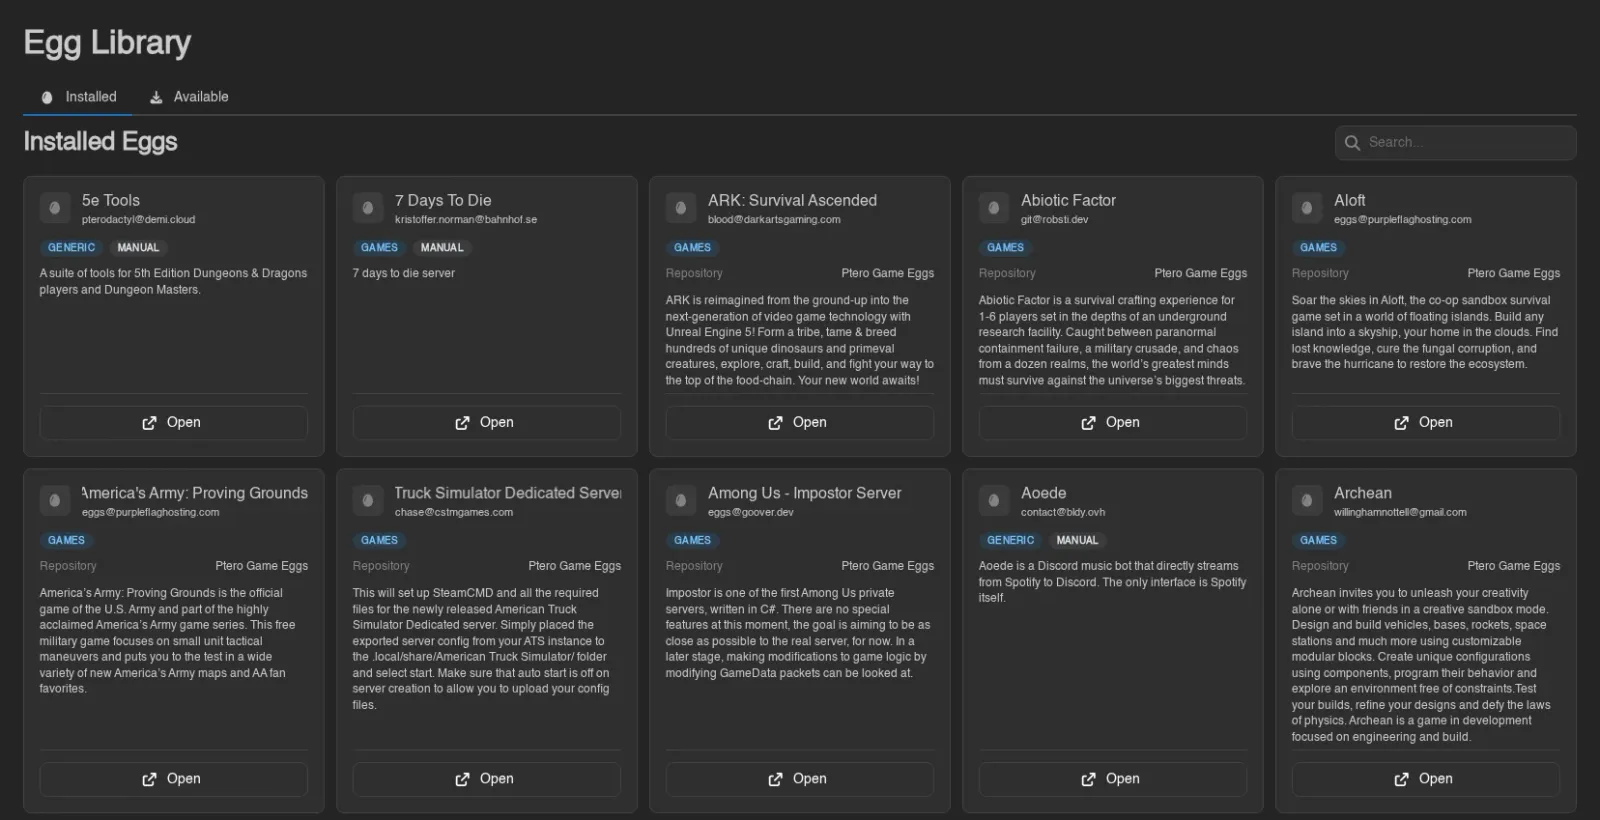
Task: Open the Aoede egg
Action: [x=1112, y=779]
